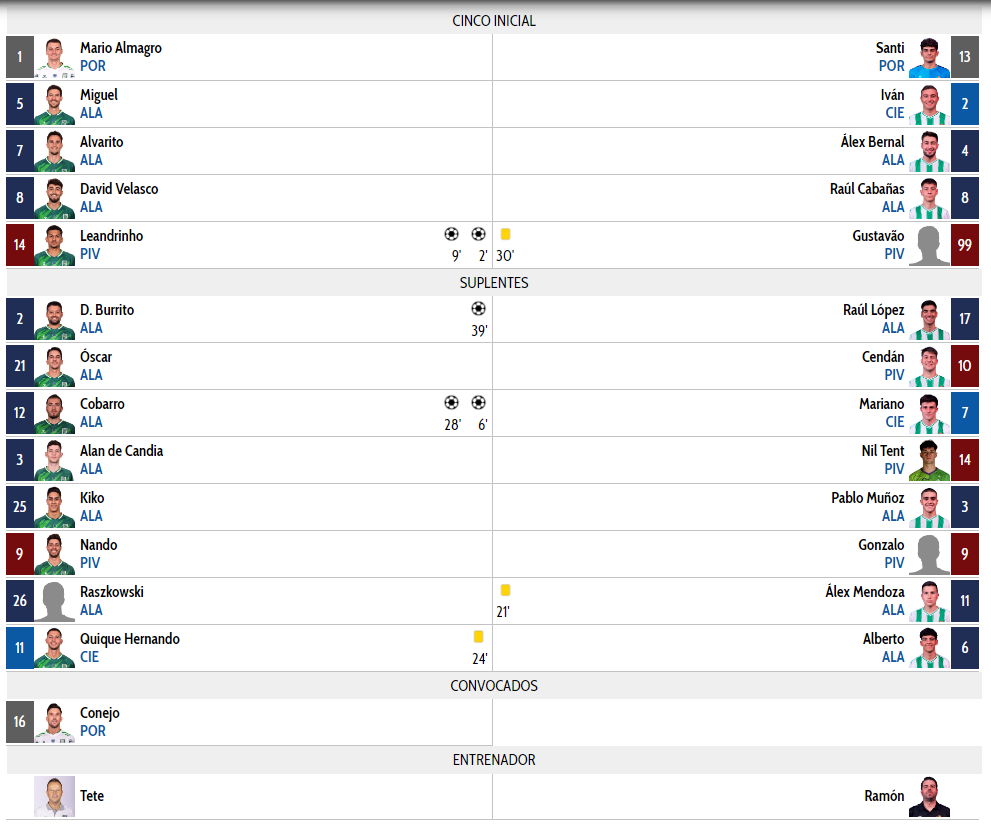Click Gustavão's placeholder silhouette avatar

click(928, 245)
